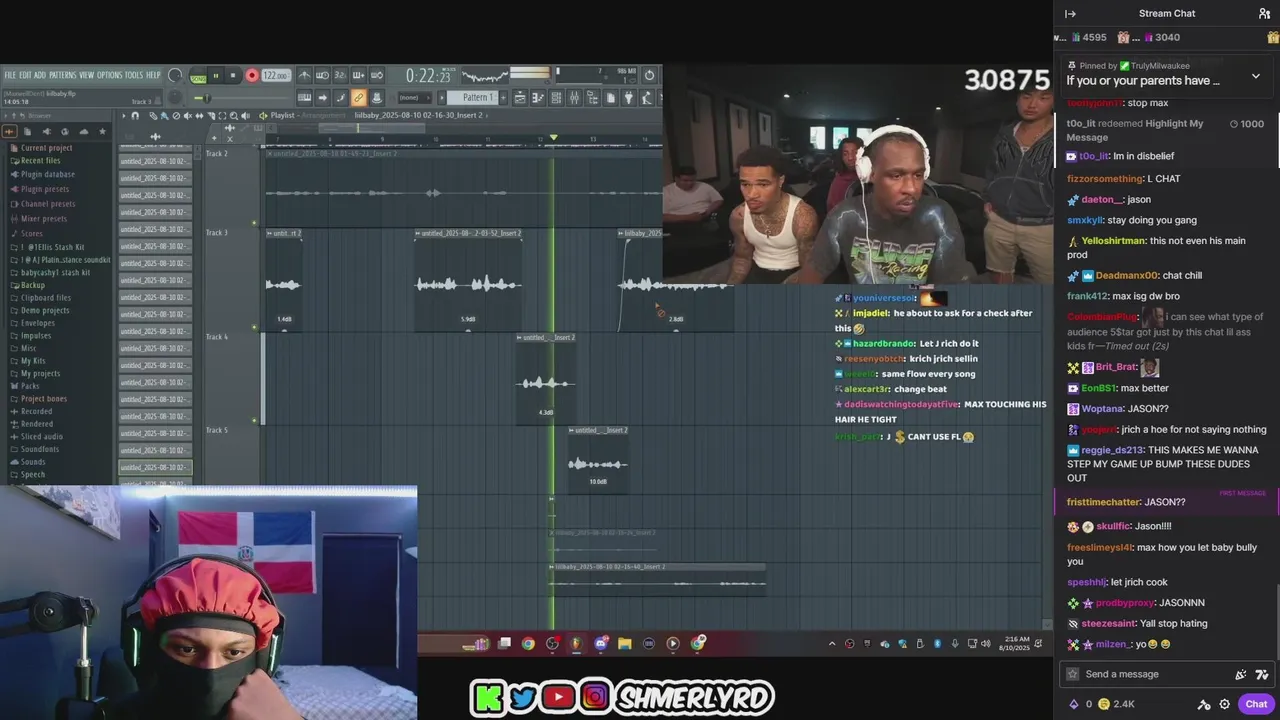Open the plugin picker plug icon

[629, 98]
